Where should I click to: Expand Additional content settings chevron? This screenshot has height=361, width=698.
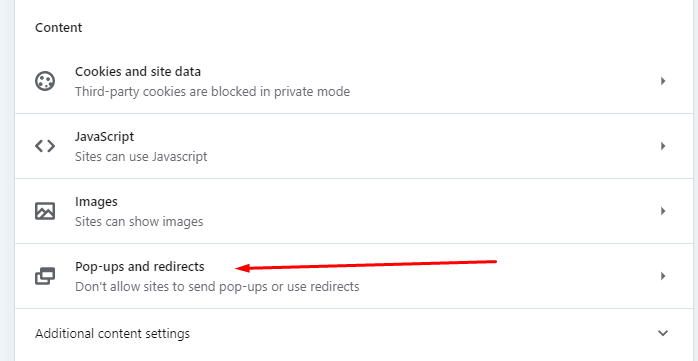click(663, 333)
